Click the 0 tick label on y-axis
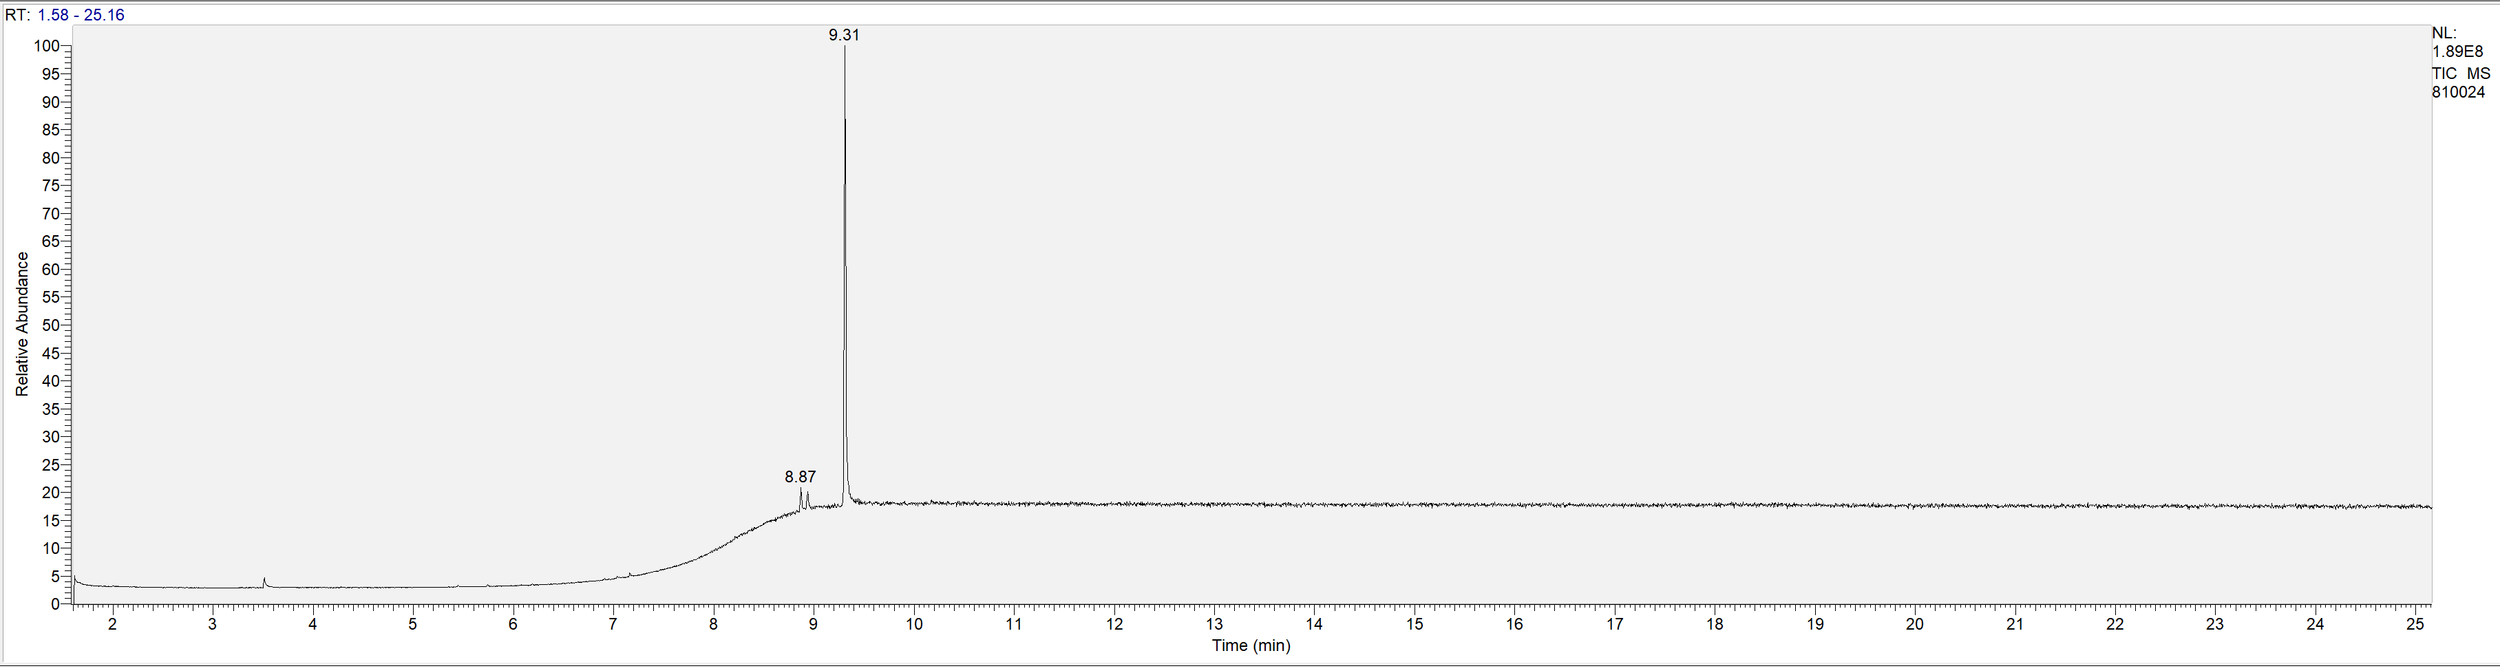Viewport: 2500px width, 668px height. click(x=55, y=604)
